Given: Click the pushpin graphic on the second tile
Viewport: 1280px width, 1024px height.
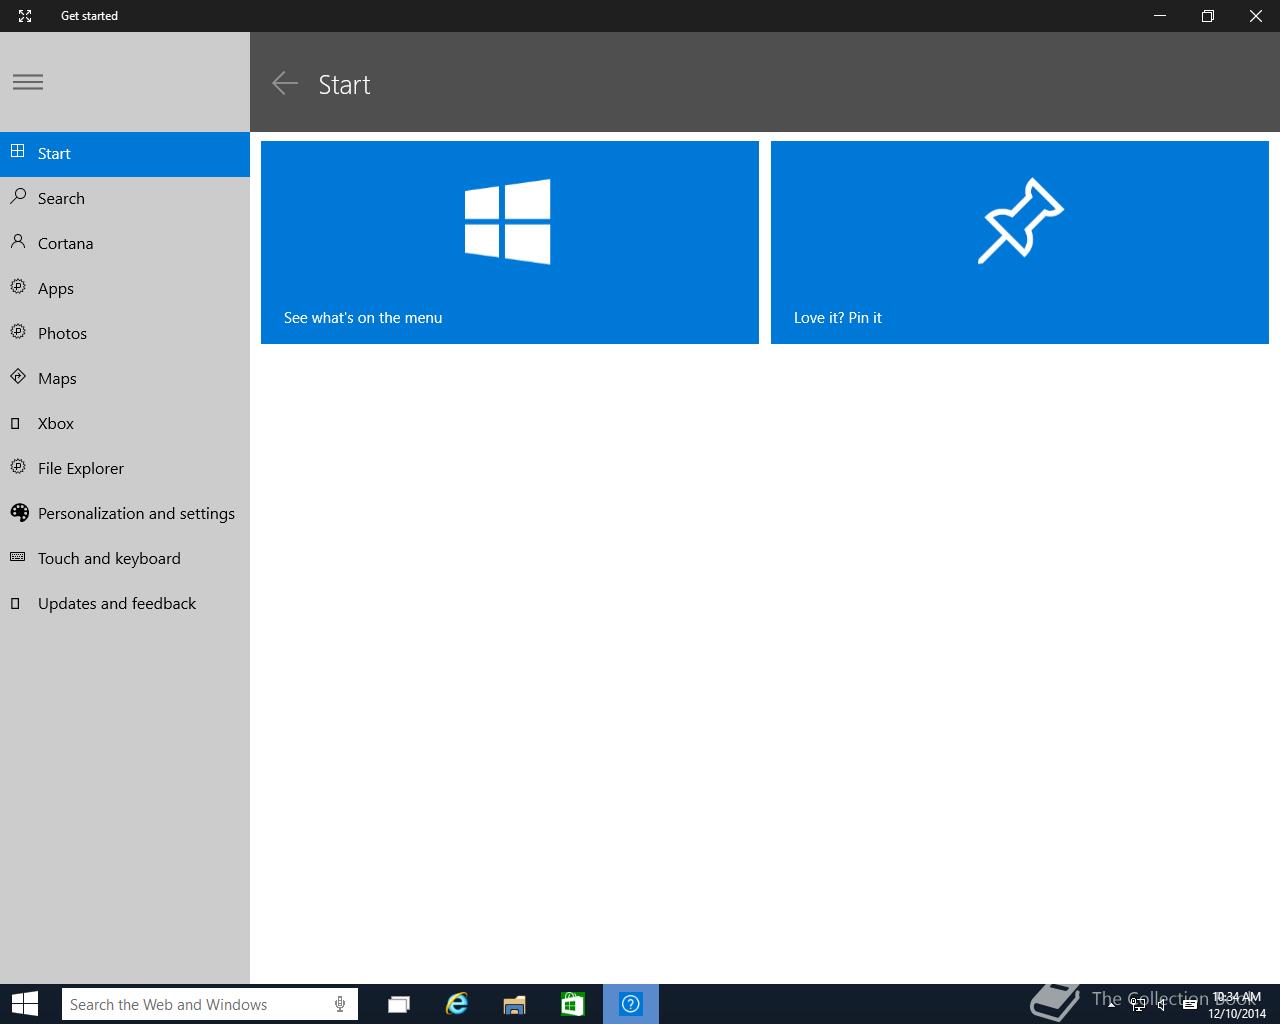Looking at the screenshot, I should click(x=1020, y=221).
